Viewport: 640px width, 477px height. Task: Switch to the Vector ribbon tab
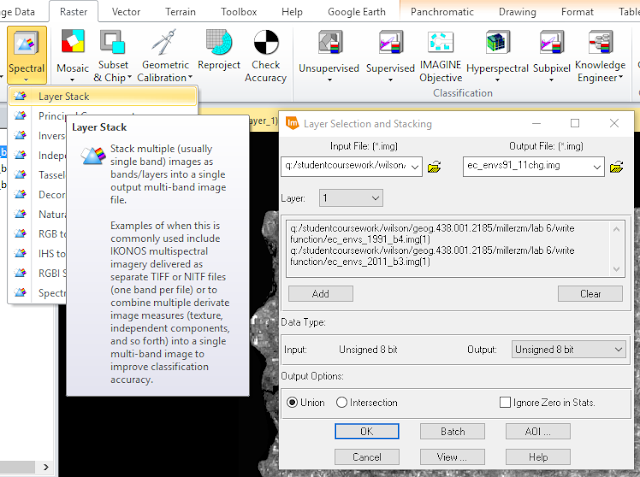point(126,12)
